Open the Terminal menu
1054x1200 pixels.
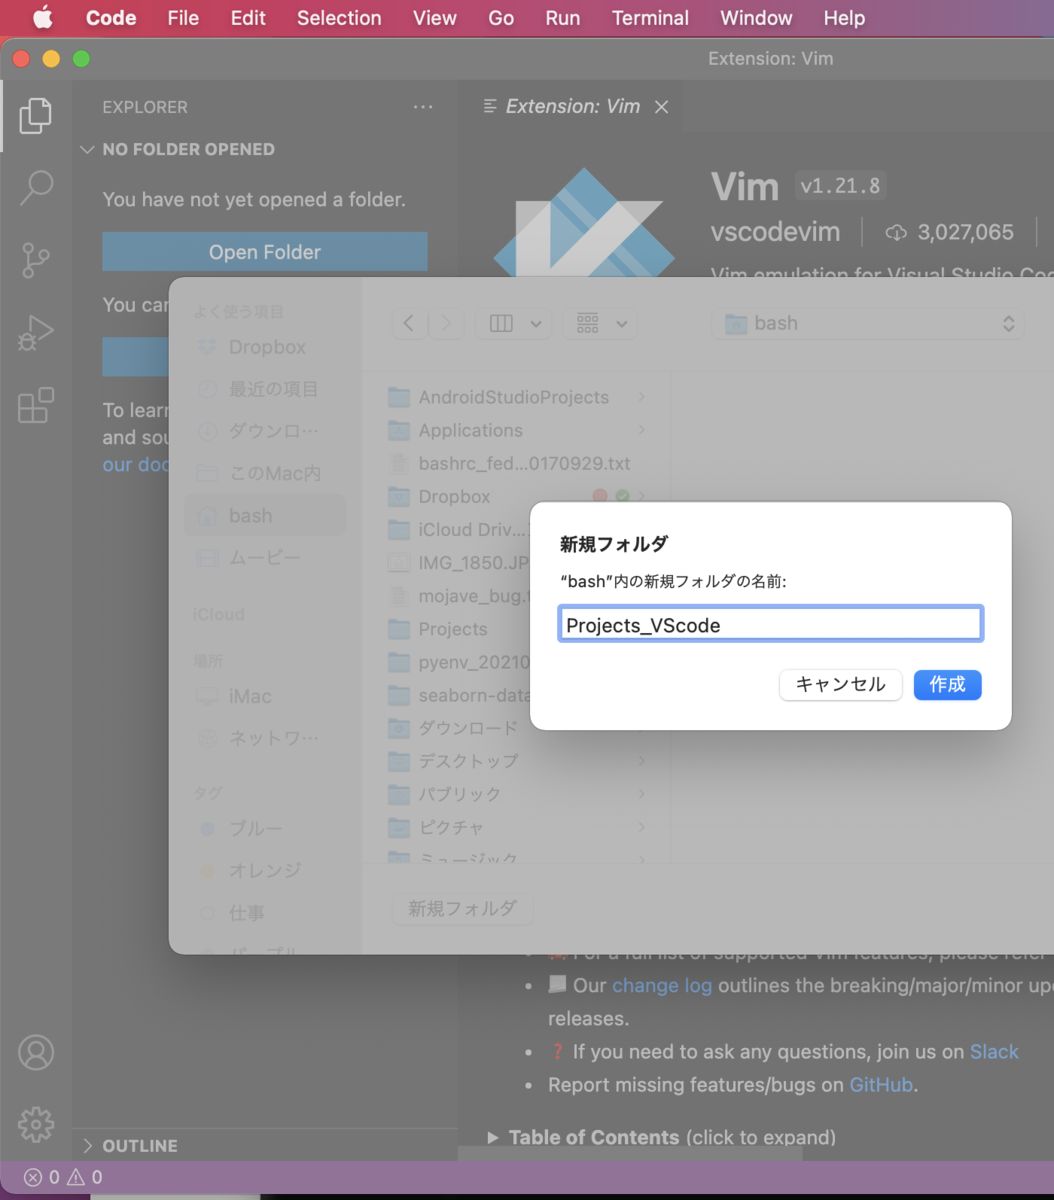coord(650,18)
